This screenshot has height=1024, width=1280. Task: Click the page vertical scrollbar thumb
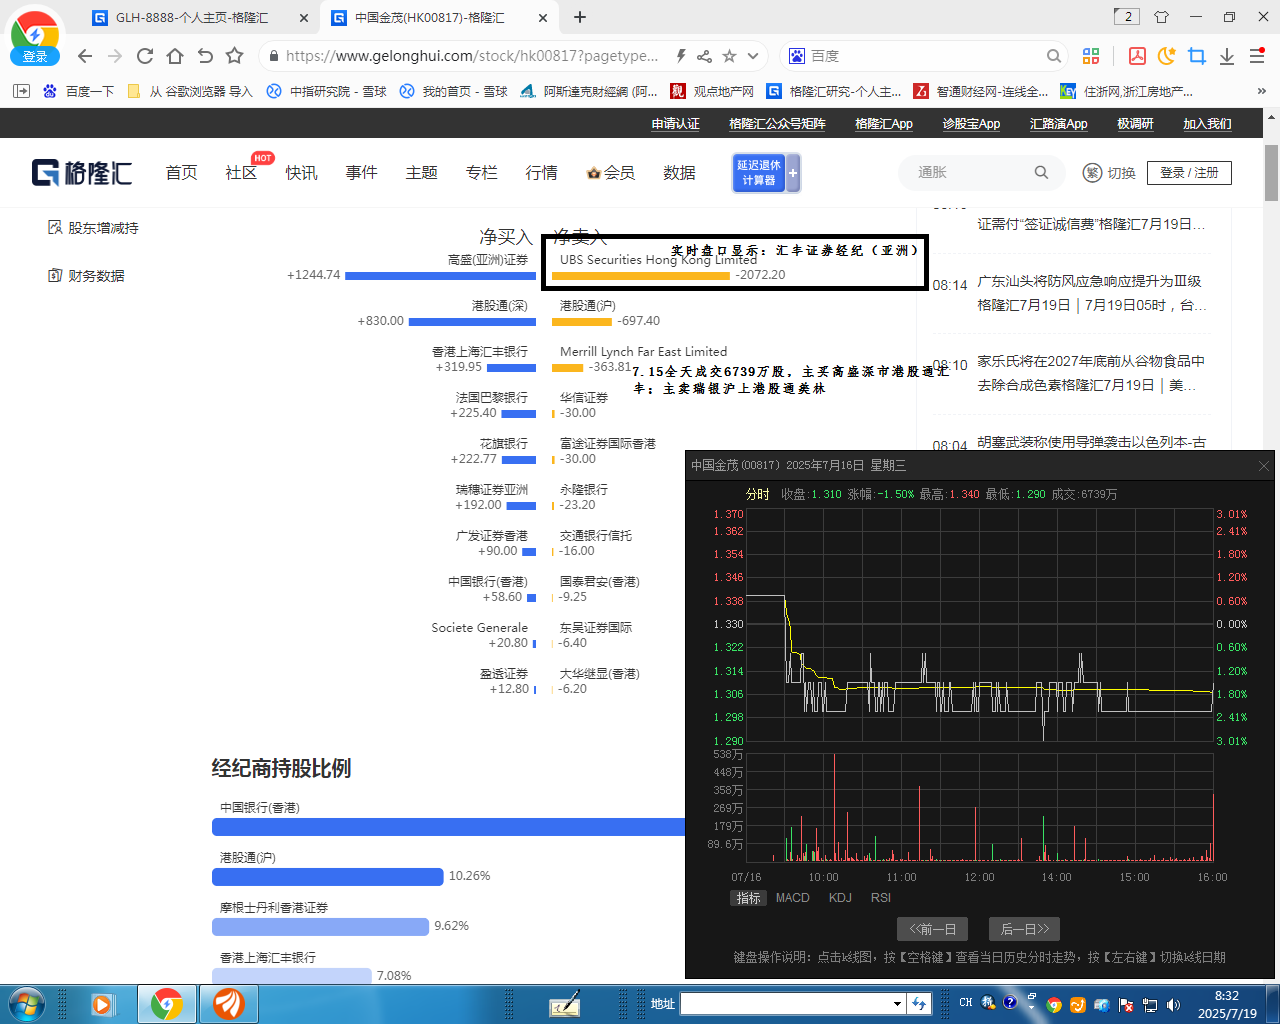click(x=1271, y=173)
